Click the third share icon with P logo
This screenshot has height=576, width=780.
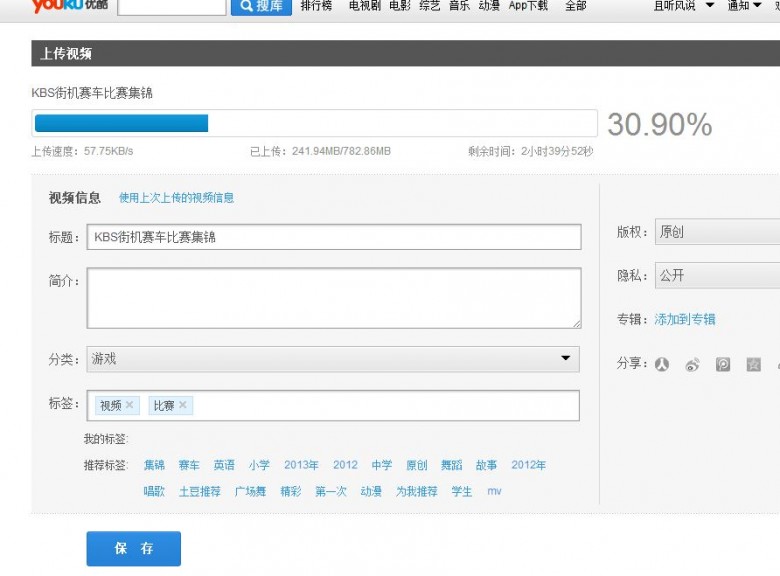pyautogui.click(x=723, y=365)
